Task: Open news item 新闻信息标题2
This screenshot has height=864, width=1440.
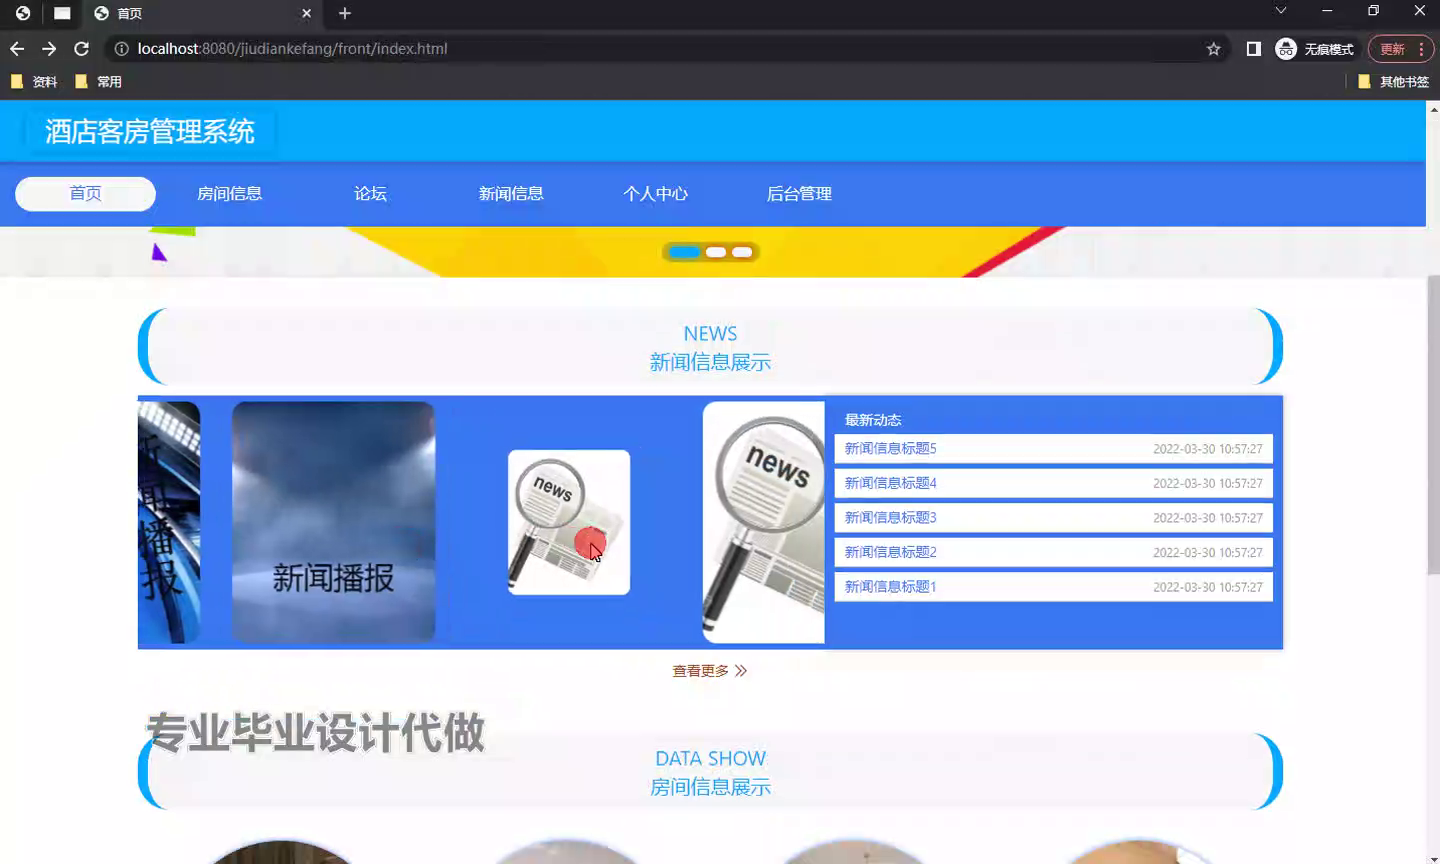Action: point(1054,552)
